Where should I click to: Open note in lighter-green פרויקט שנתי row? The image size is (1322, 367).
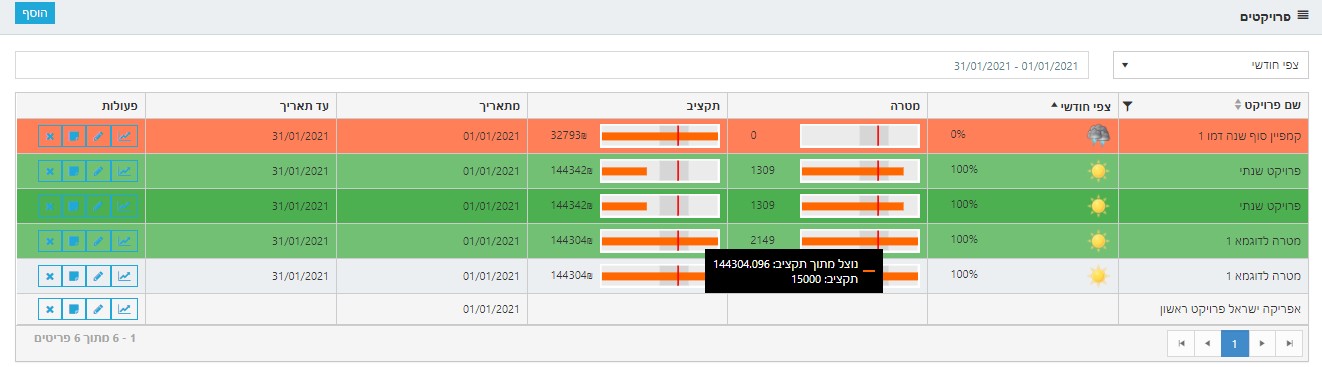(75, 171)
